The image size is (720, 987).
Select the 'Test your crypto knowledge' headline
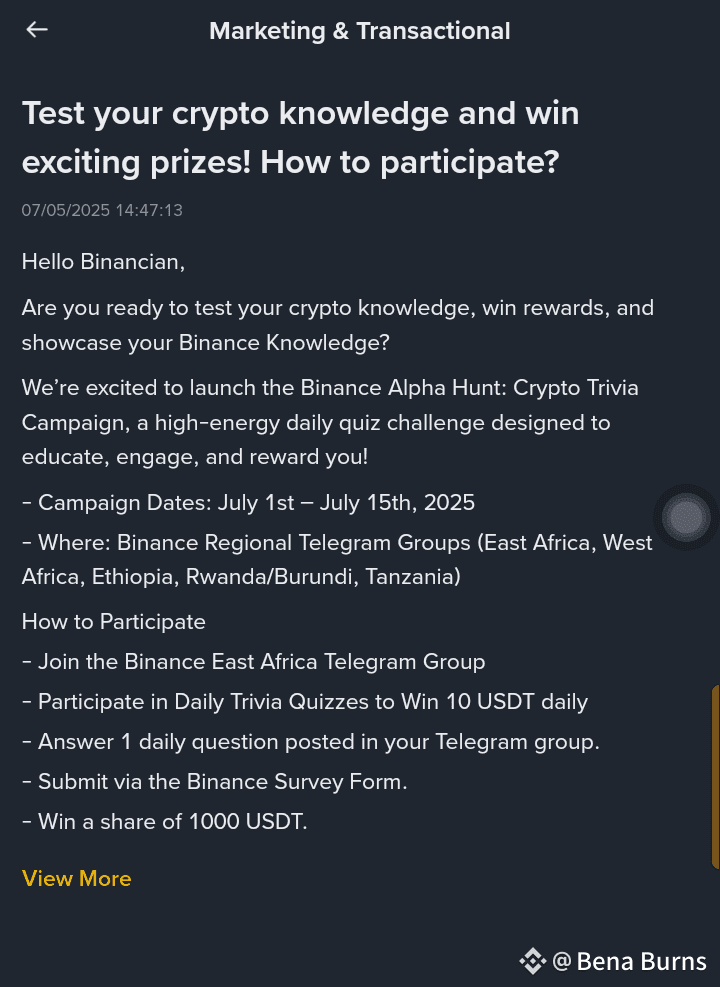[300, 137]
